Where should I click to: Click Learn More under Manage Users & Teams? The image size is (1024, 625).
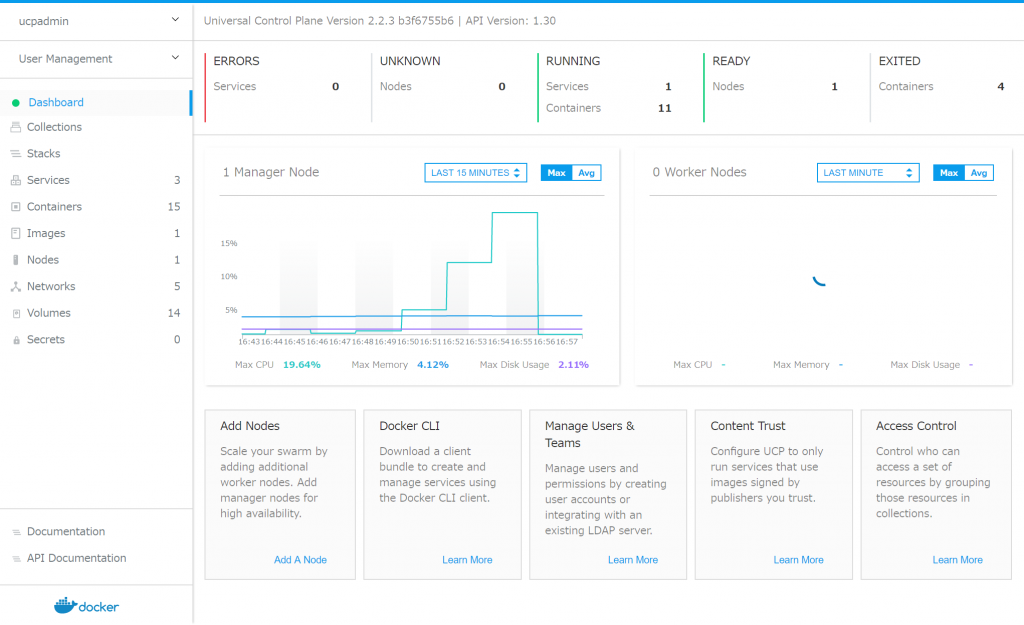pos(633,560)
